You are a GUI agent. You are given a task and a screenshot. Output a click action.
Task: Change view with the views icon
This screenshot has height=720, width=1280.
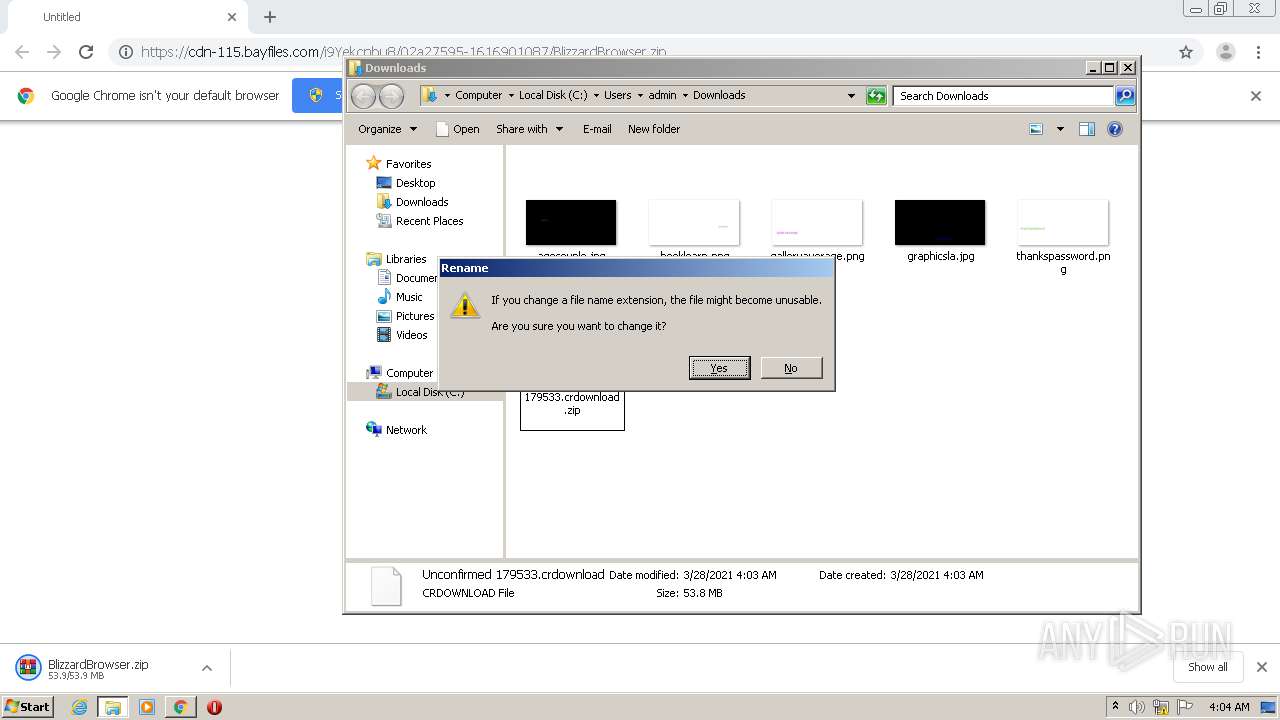(x=1036, y=129)
